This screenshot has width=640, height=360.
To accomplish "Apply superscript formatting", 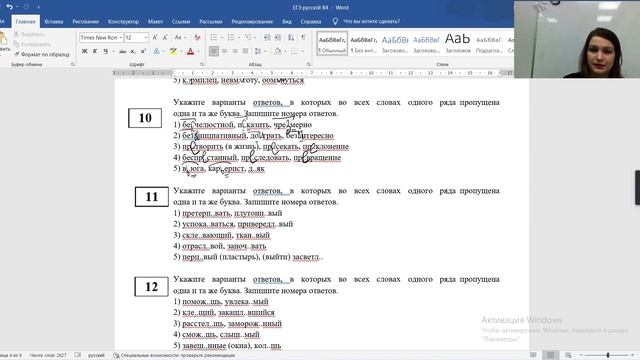I will coord(143,51).
